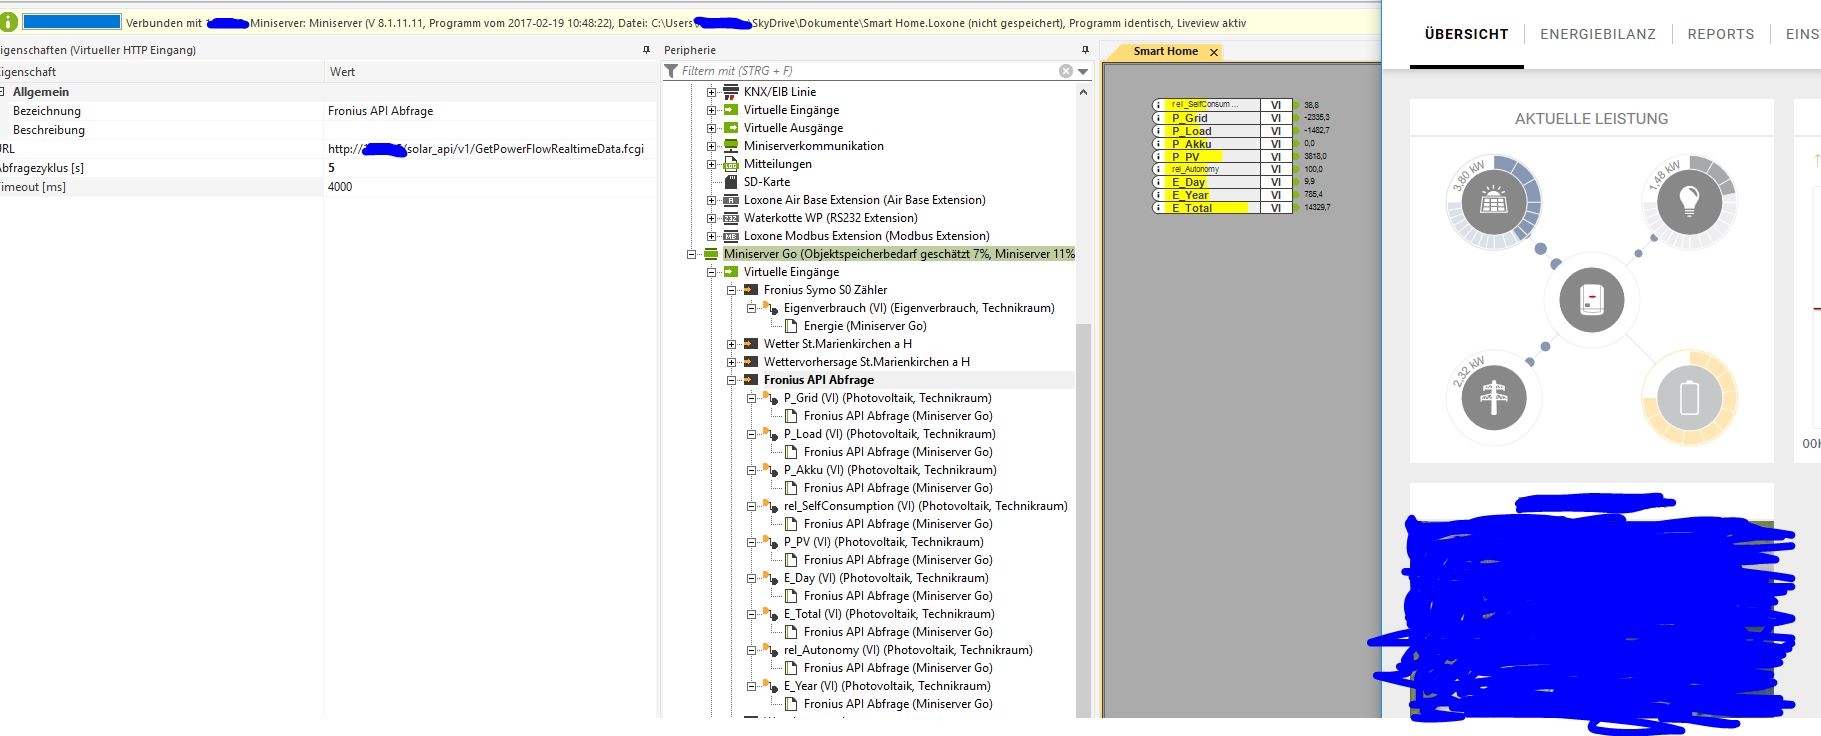Click the power grid pylon icon
This screenshot has width=1821, height=736.
(1494, 397)
